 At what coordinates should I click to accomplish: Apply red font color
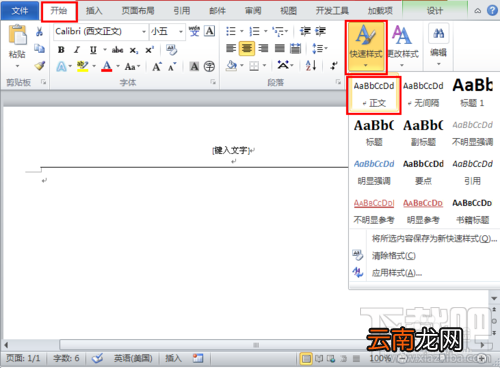[107, 67]
